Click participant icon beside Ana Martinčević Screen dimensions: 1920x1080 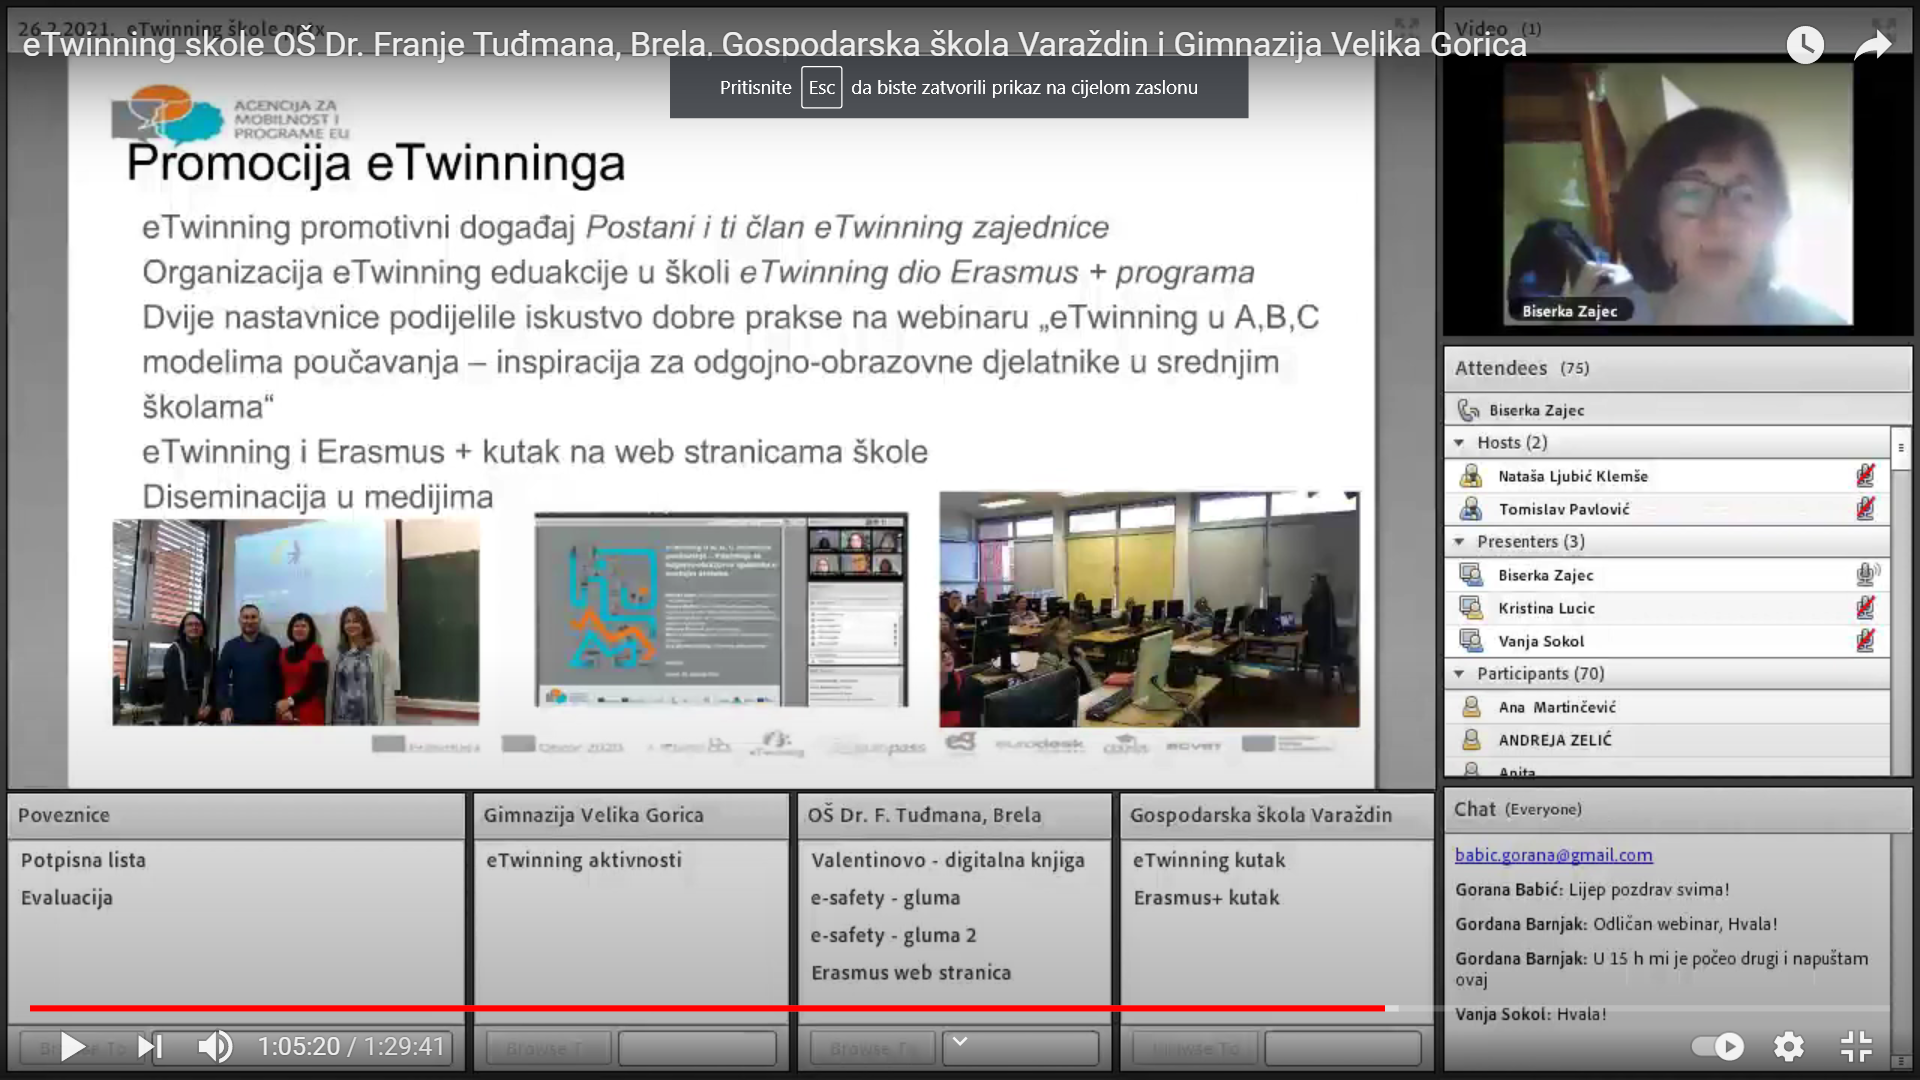click(x=1471, y=707)
